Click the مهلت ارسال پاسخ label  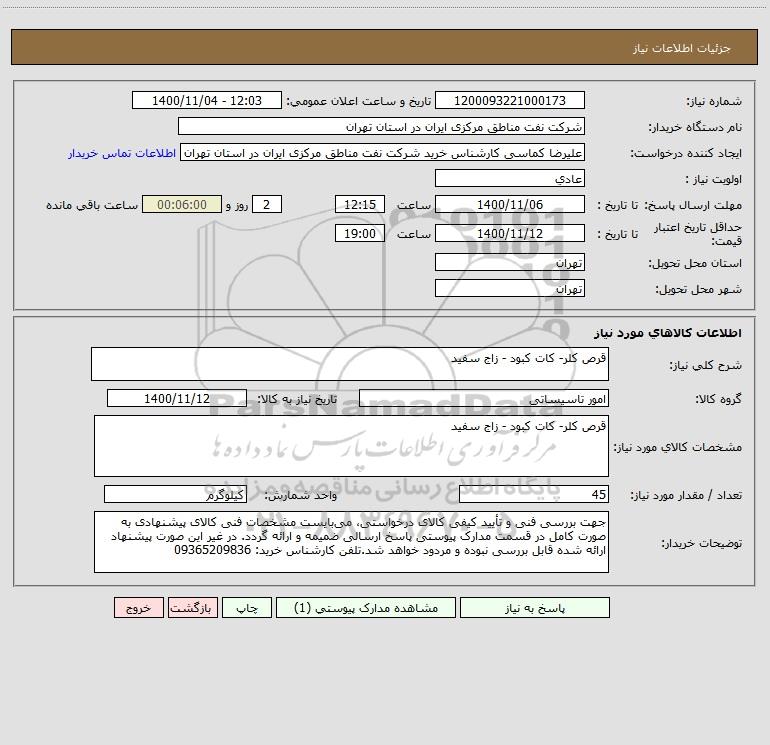(694, 205)
